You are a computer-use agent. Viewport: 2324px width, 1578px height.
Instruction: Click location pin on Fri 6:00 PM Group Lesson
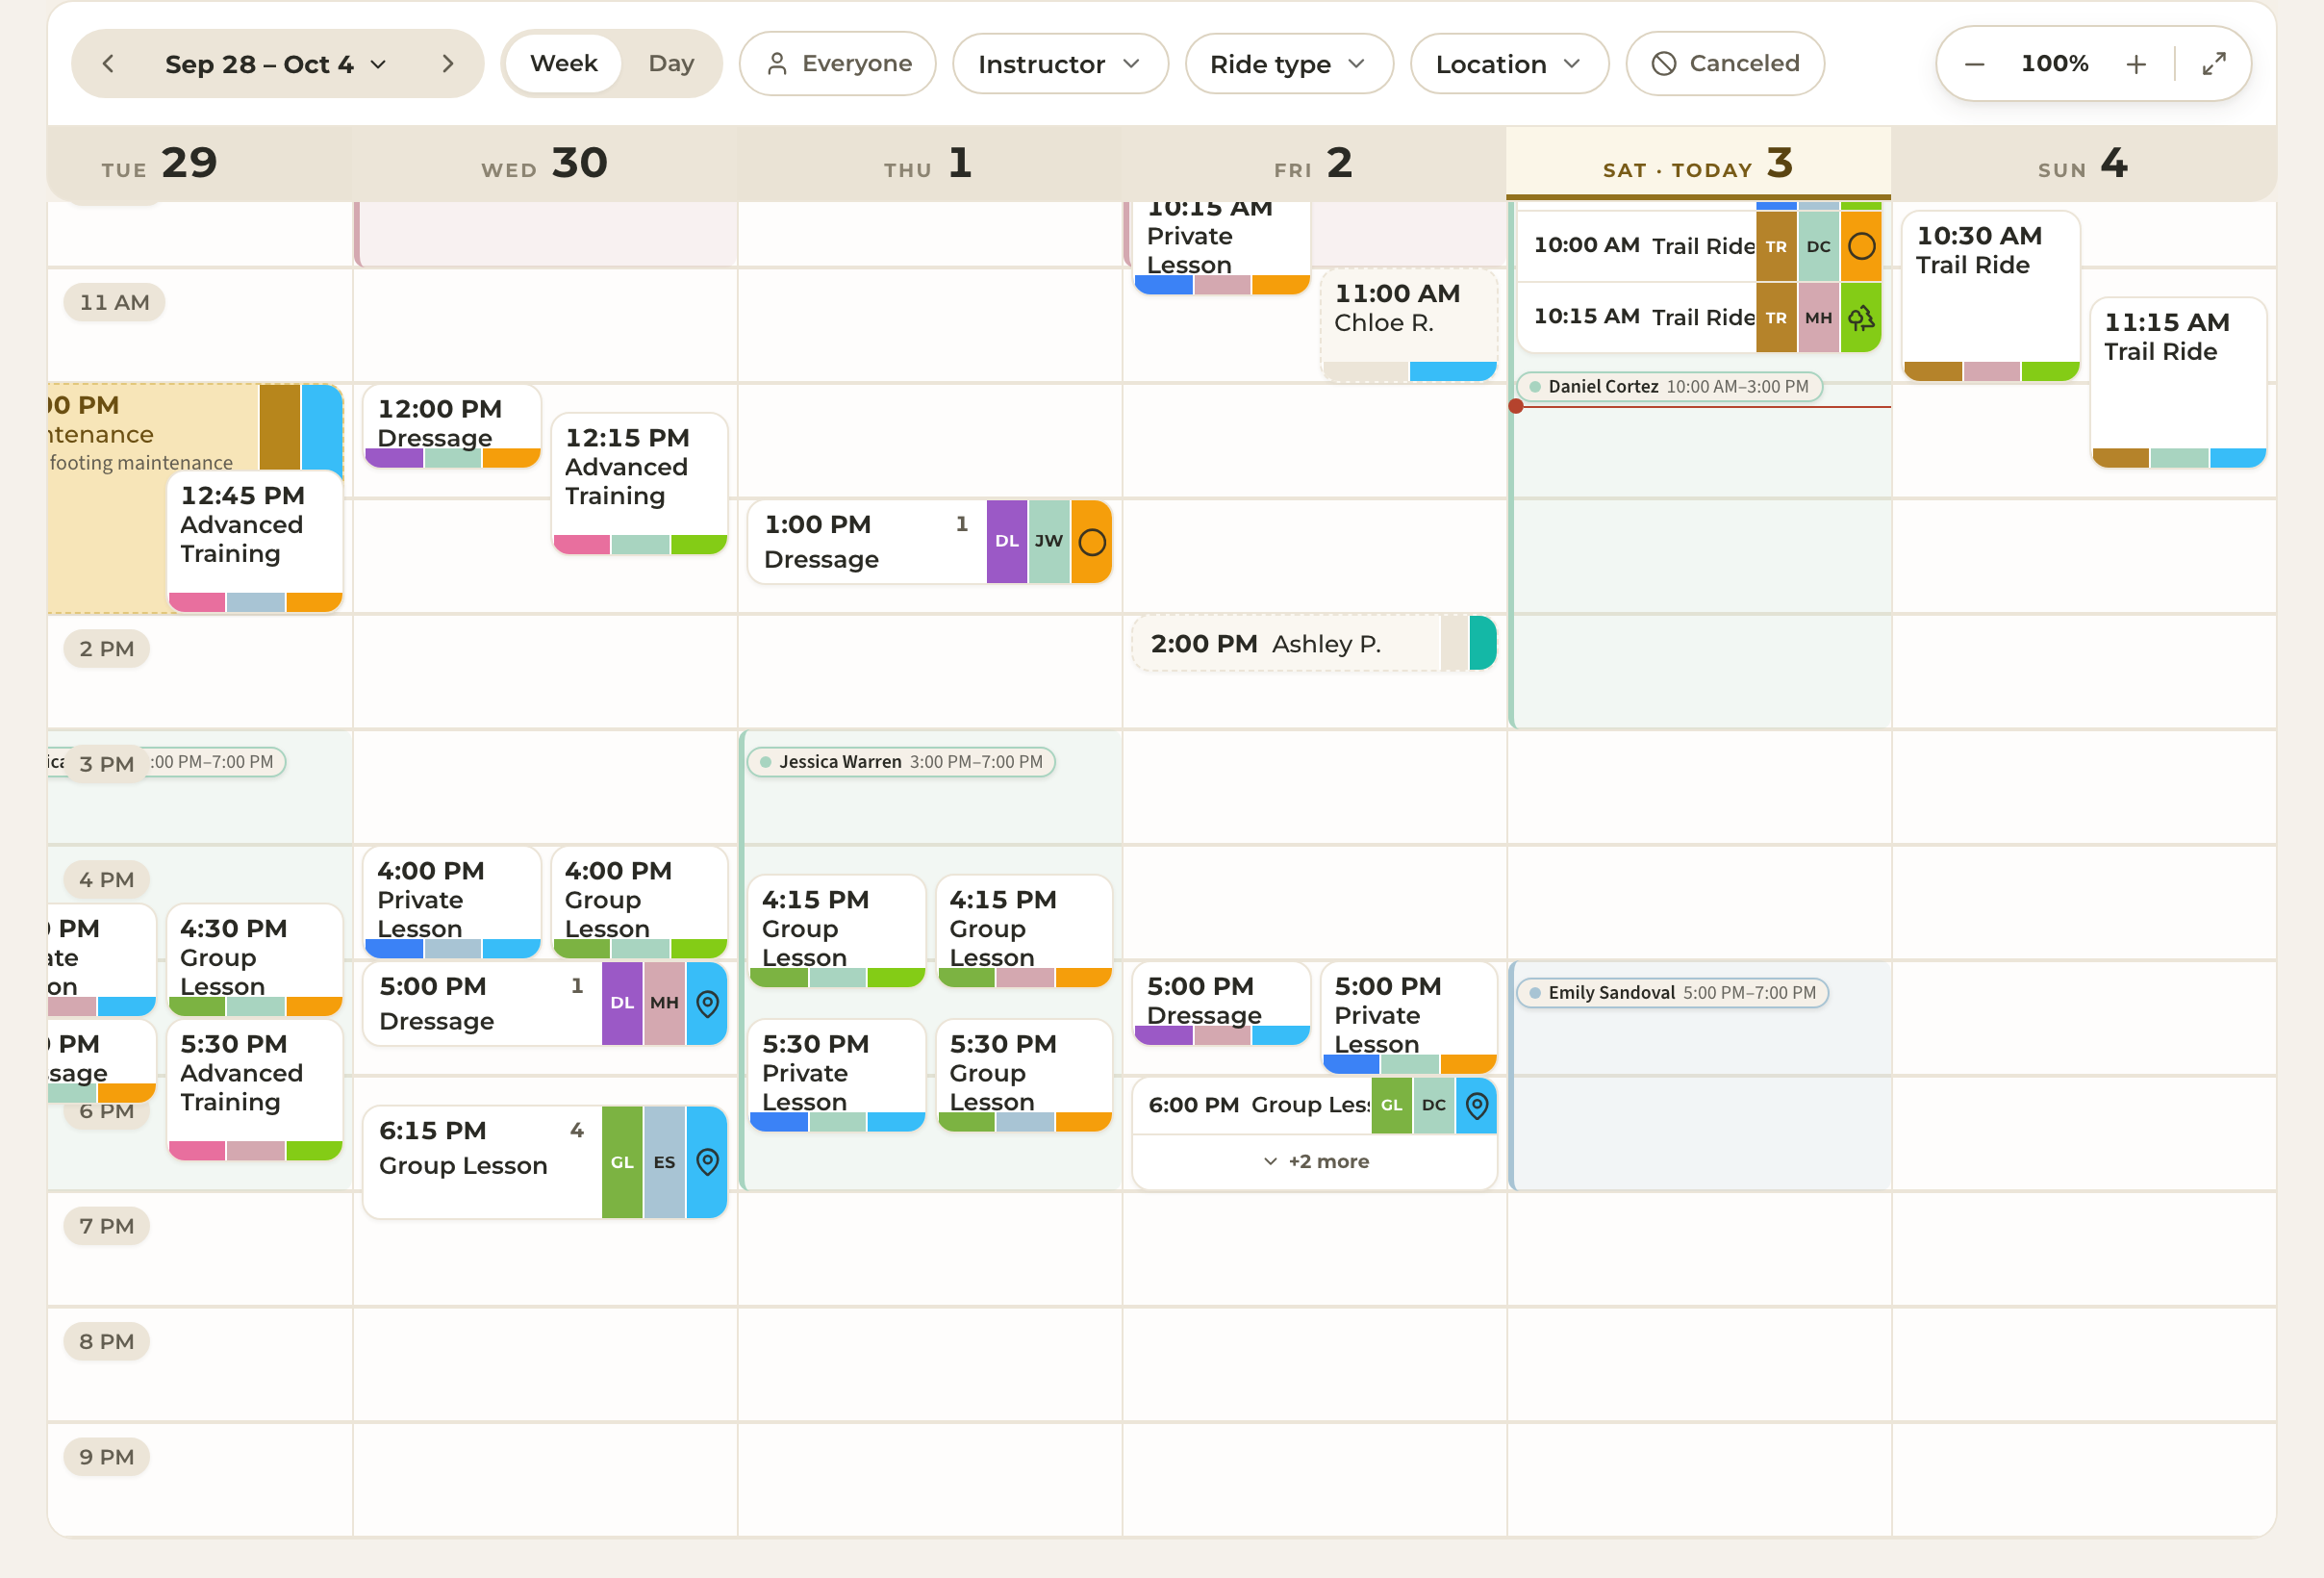point(1476,1105)
